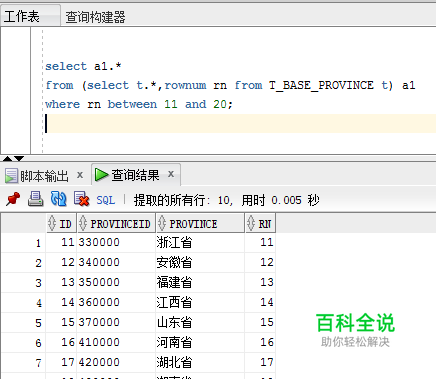Click the RN cell in the 河南省 row
Viewport: 436px width, 379px height.
click(260, 342)
